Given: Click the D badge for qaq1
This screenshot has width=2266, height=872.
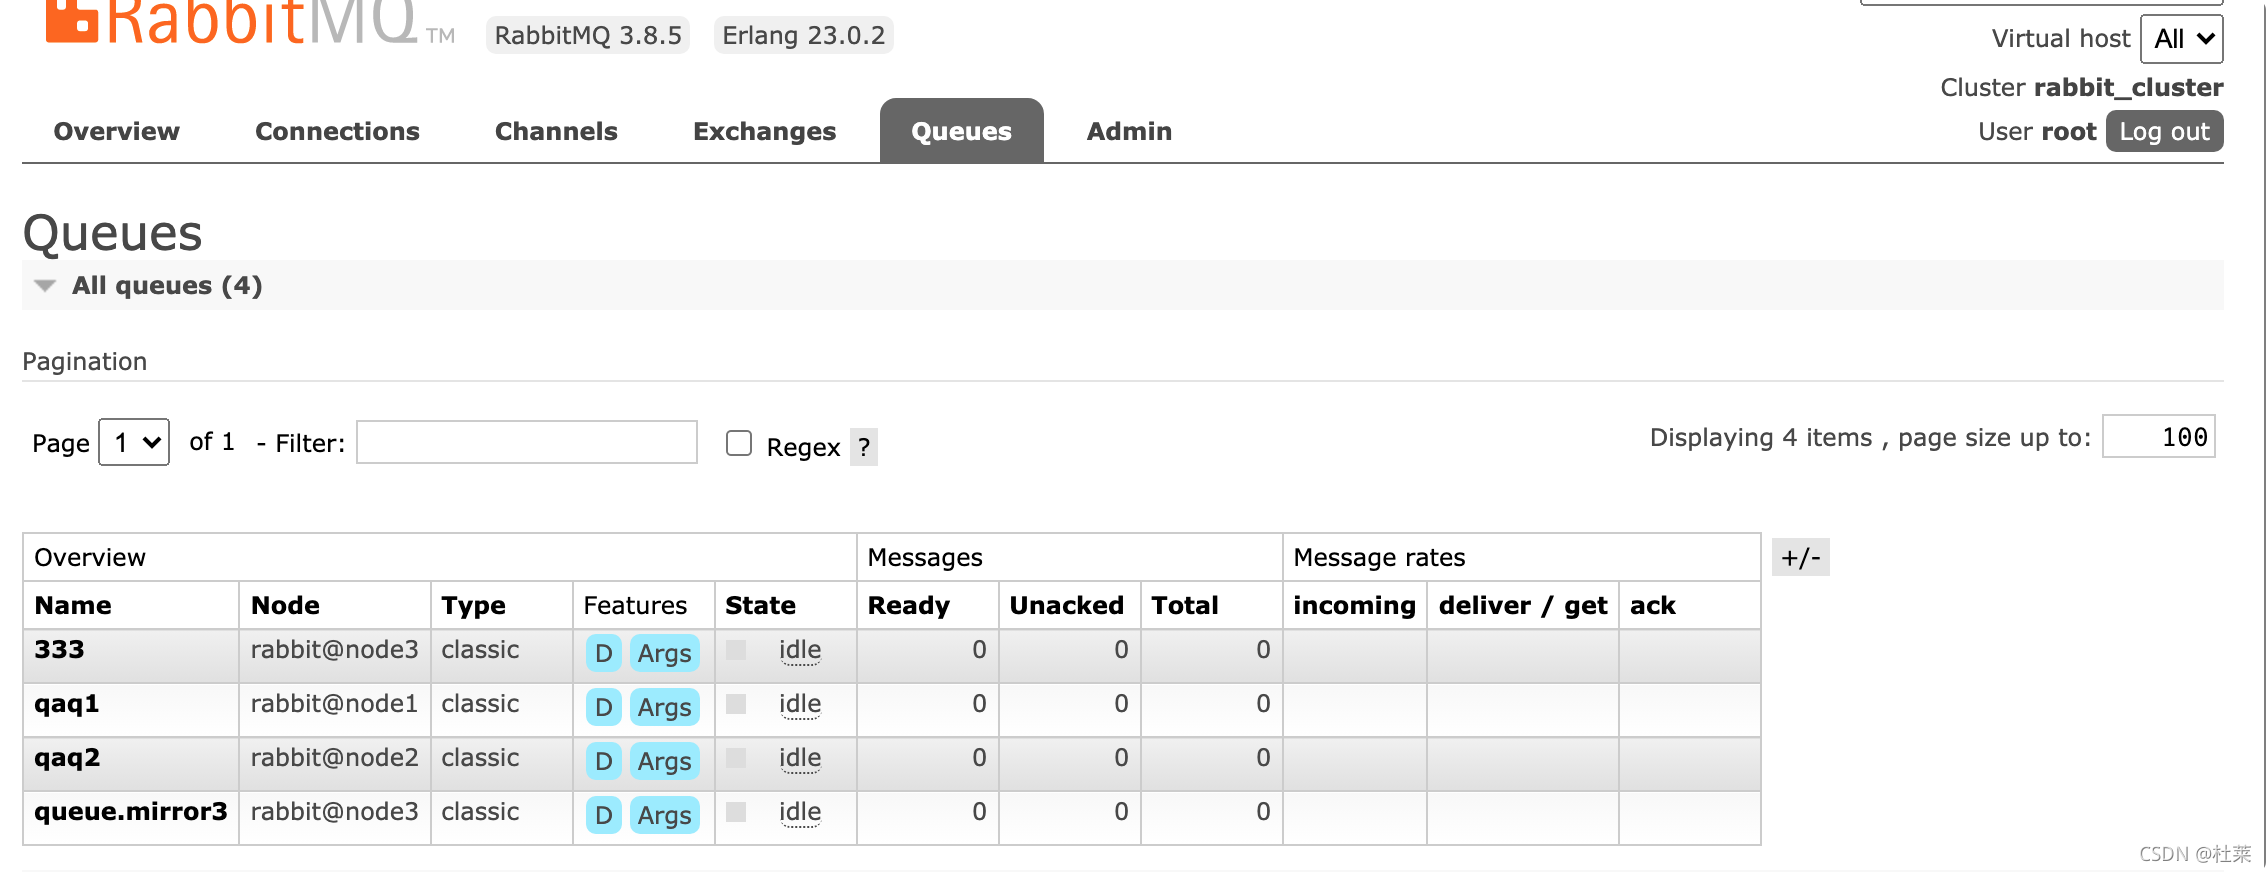Looking at the screenshot, I should click(x=603, y=707).
